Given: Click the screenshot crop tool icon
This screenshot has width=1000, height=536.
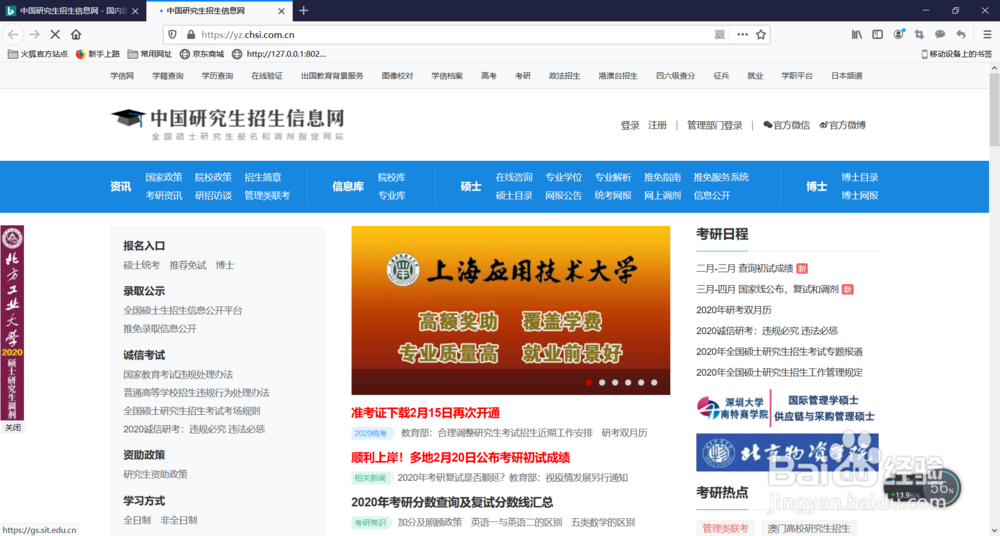Looking at the screenshot, I should pyautogui.click(x=919, y=34).
